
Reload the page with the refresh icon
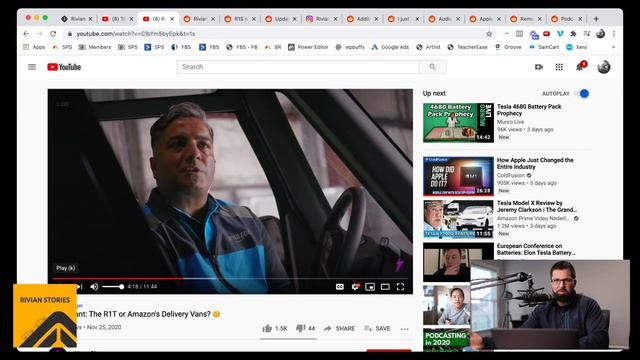pos(53,34)
